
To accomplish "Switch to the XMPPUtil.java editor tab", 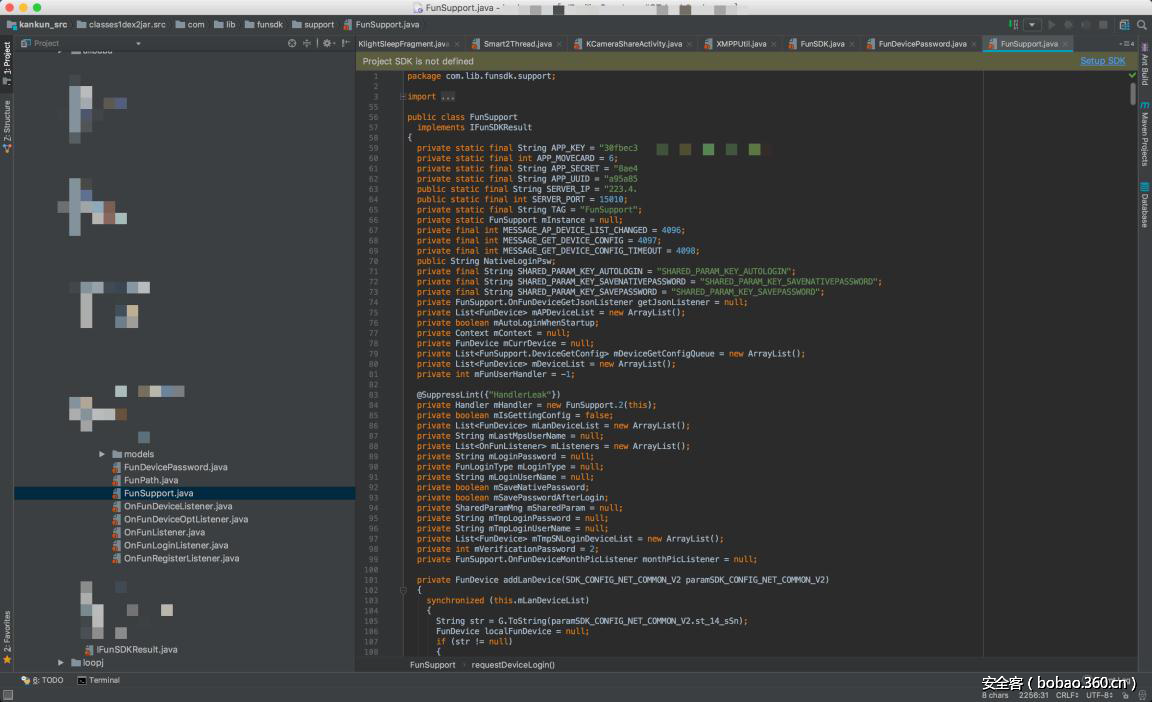I will [x=740, y=44].
